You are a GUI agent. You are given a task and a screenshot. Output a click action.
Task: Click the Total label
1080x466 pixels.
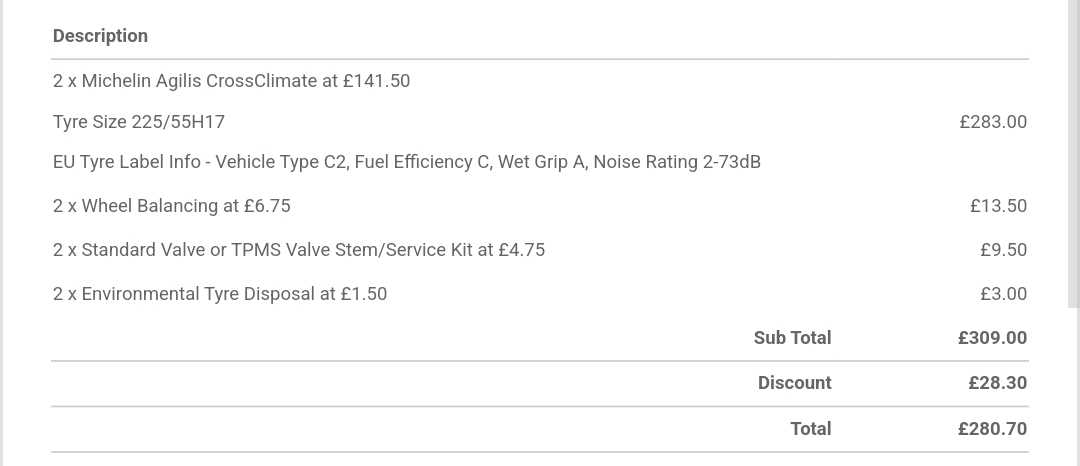tap(810, 429)
